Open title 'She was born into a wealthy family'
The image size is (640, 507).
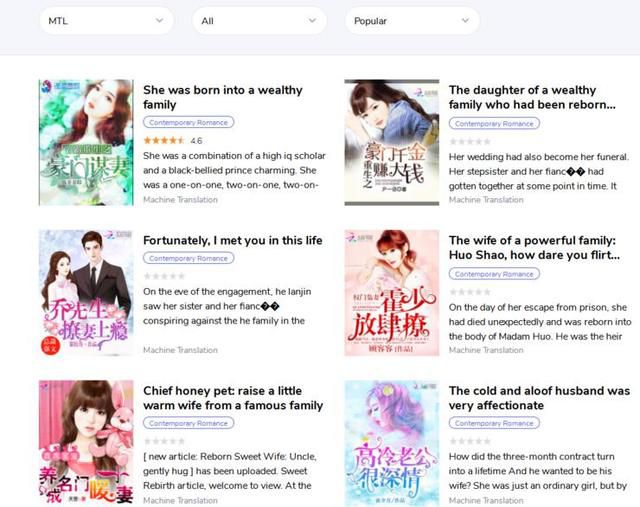pos(222,97)
